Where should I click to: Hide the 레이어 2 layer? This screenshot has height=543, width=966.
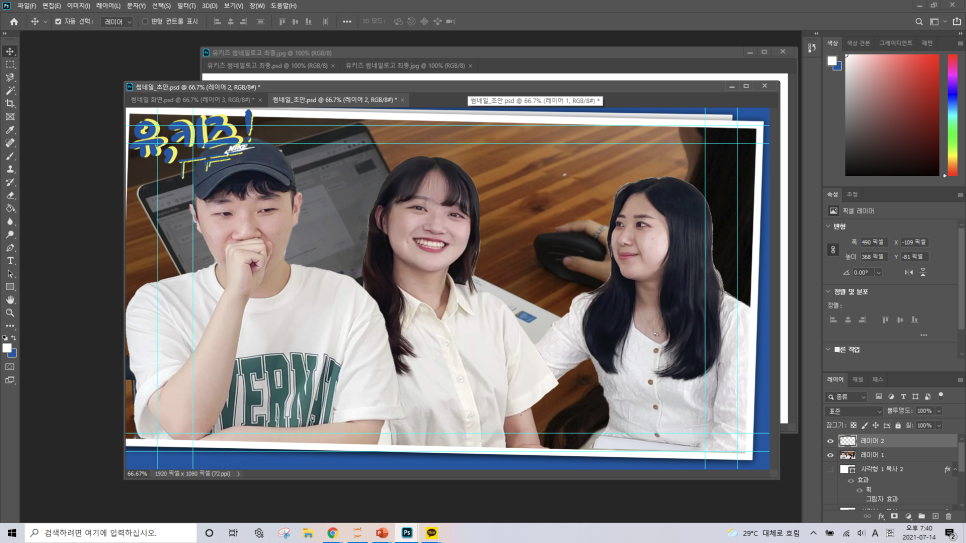tap(830, 441)
